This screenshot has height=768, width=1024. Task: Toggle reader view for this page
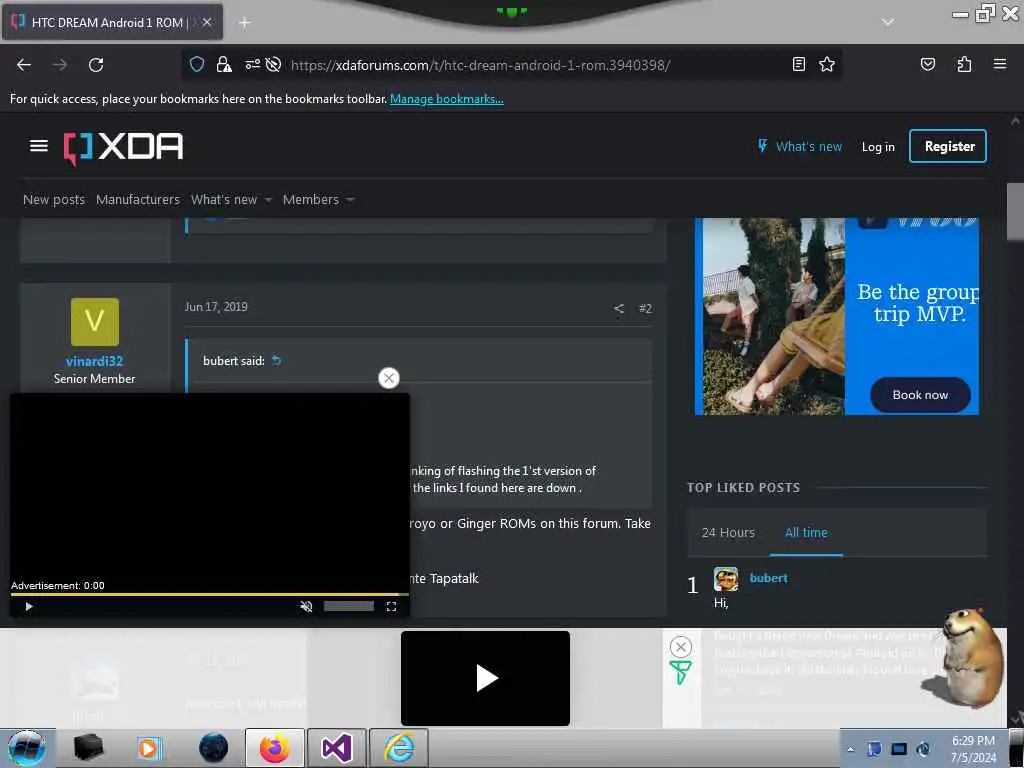click(799, 64)
